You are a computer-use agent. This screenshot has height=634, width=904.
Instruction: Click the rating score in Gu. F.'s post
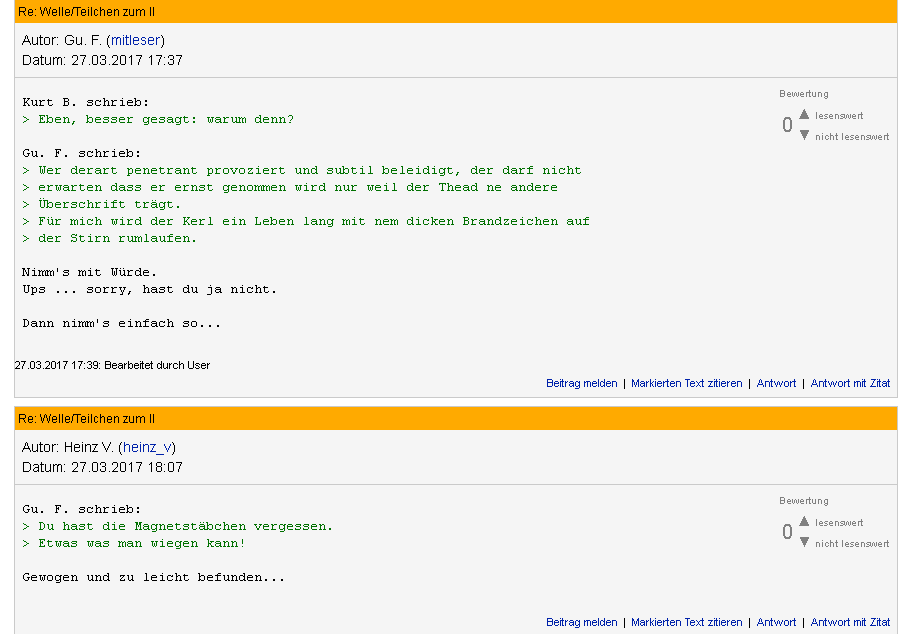(x=787, y=126)
